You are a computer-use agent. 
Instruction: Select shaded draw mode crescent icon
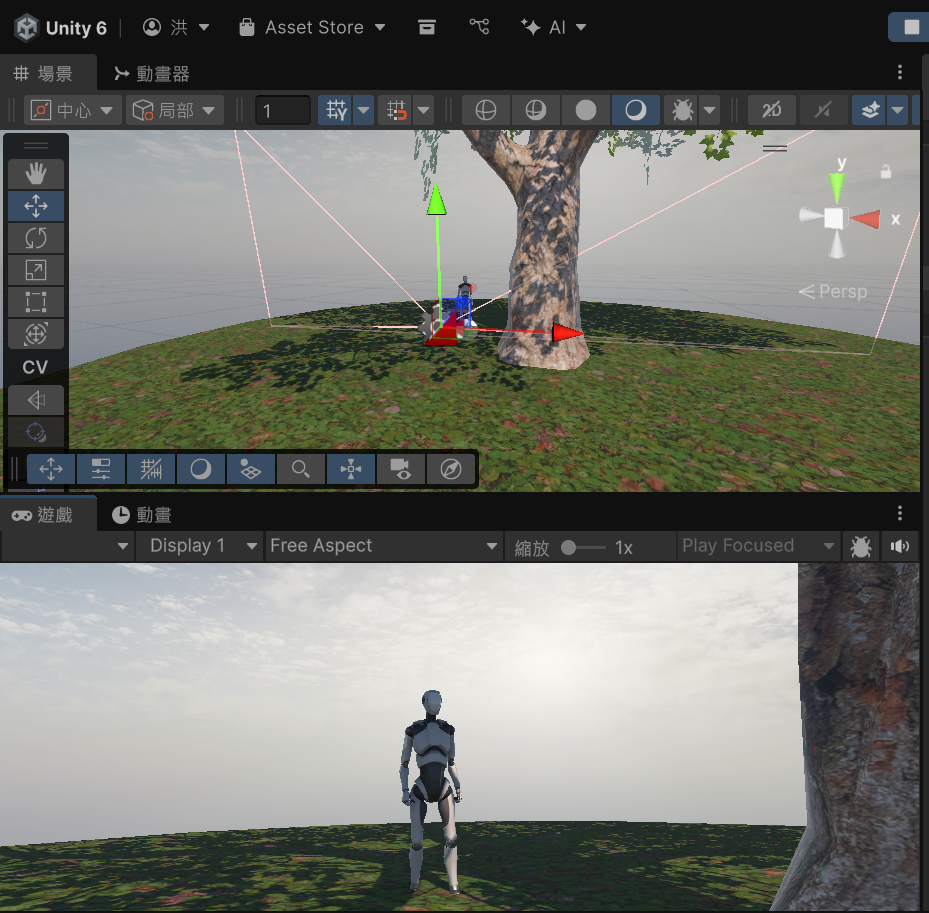(x=636, y=110)
